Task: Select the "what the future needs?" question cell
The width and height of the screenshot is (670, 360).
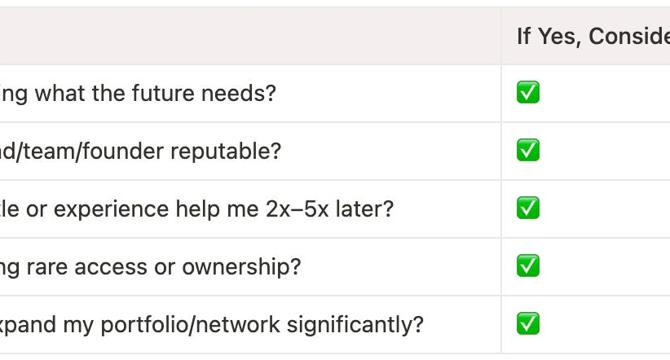Action: click(x=250, y=94)
